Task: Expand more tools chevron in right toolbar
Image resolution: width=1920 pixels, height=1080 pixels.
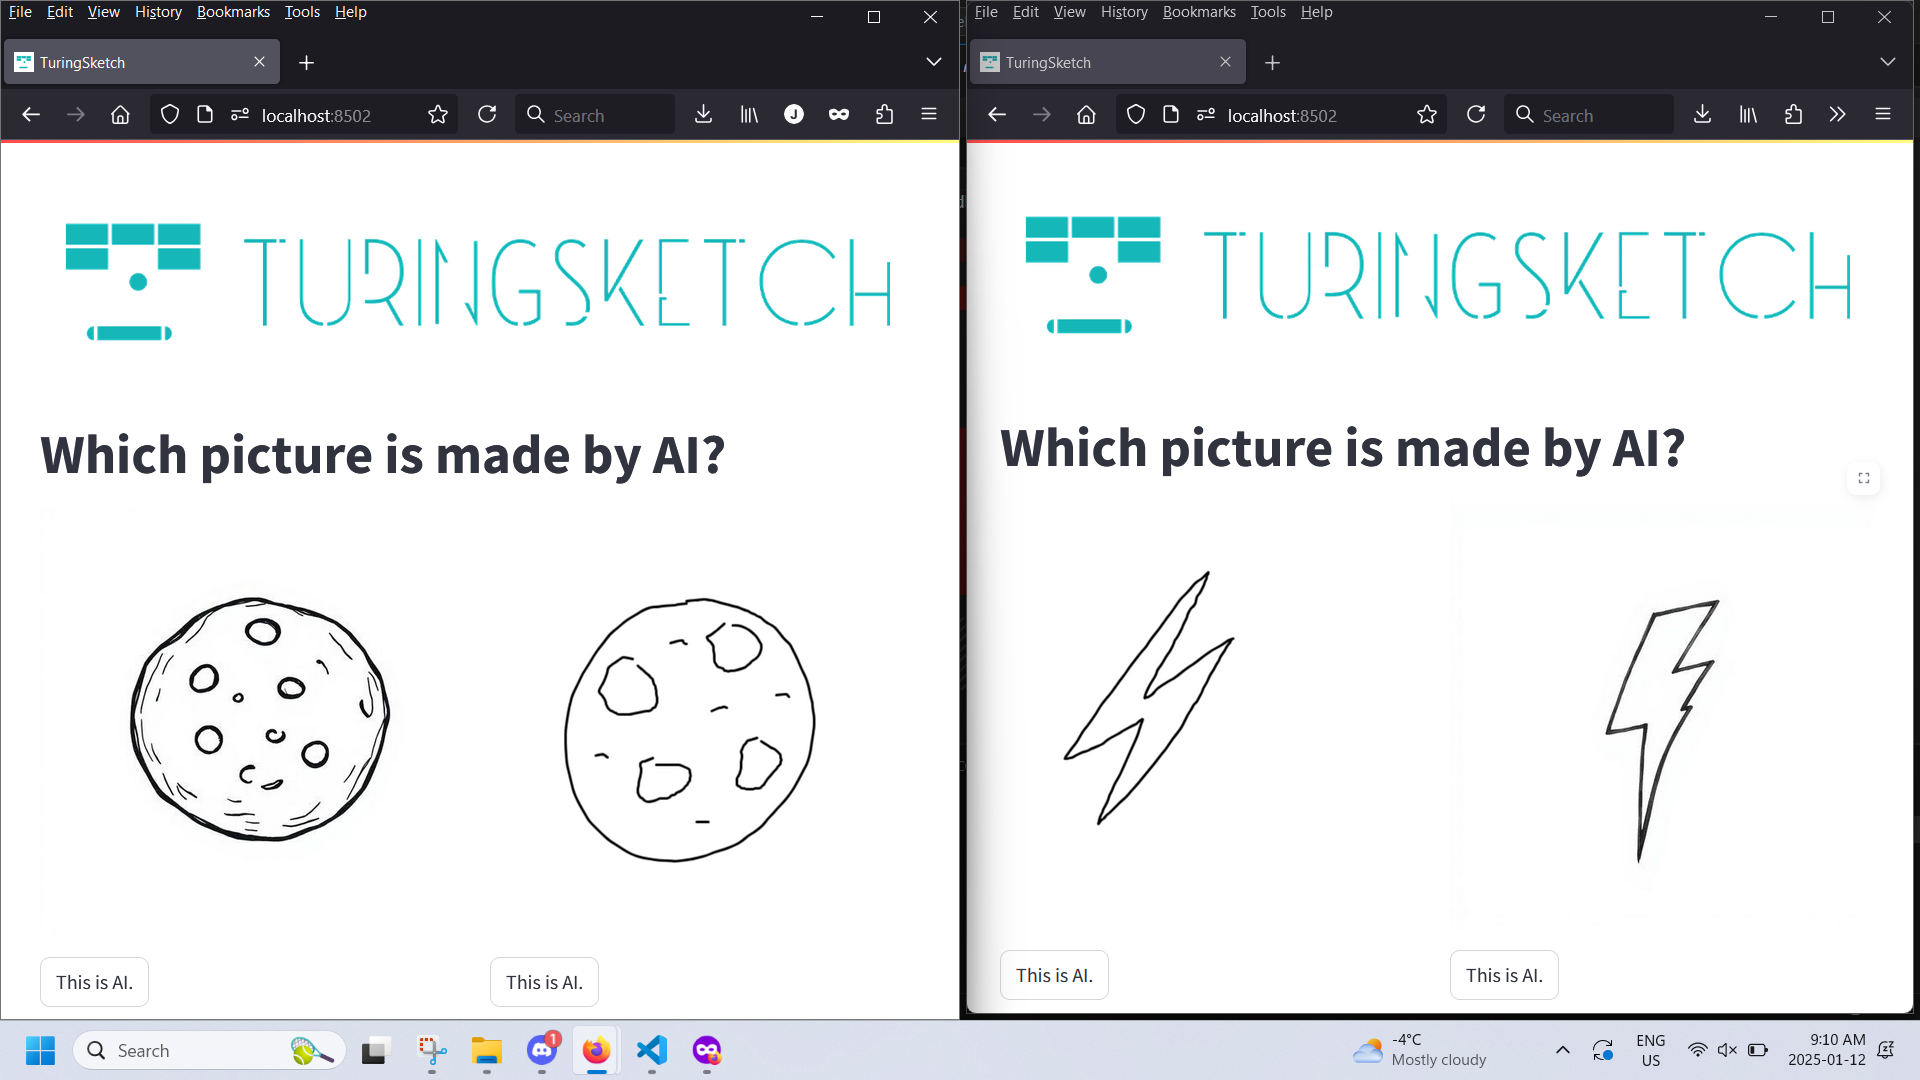Action: pyautogui.click(x=1837, y=115)
